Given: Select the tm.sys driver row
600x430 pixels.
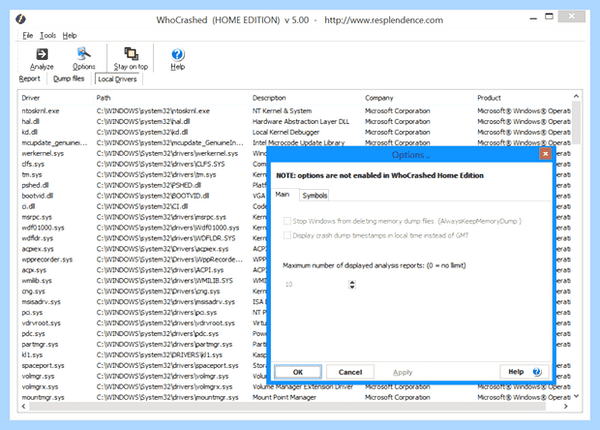Looking at the screenshot, I should point(143,175).
